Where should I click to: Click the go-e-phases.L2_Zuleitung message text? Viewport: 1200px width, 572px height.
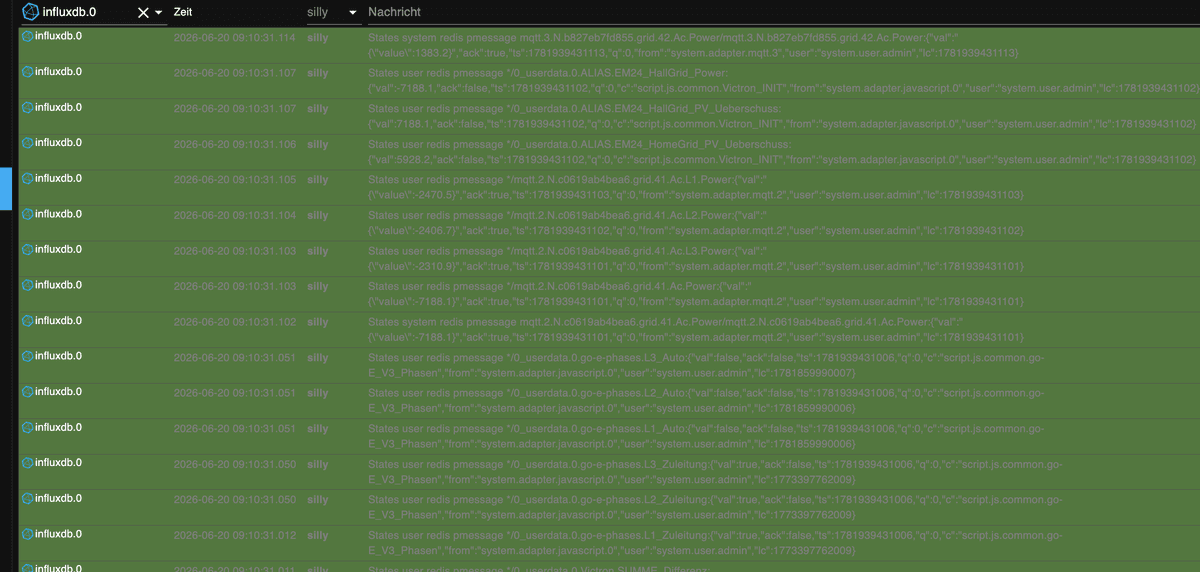coord(715,507)
